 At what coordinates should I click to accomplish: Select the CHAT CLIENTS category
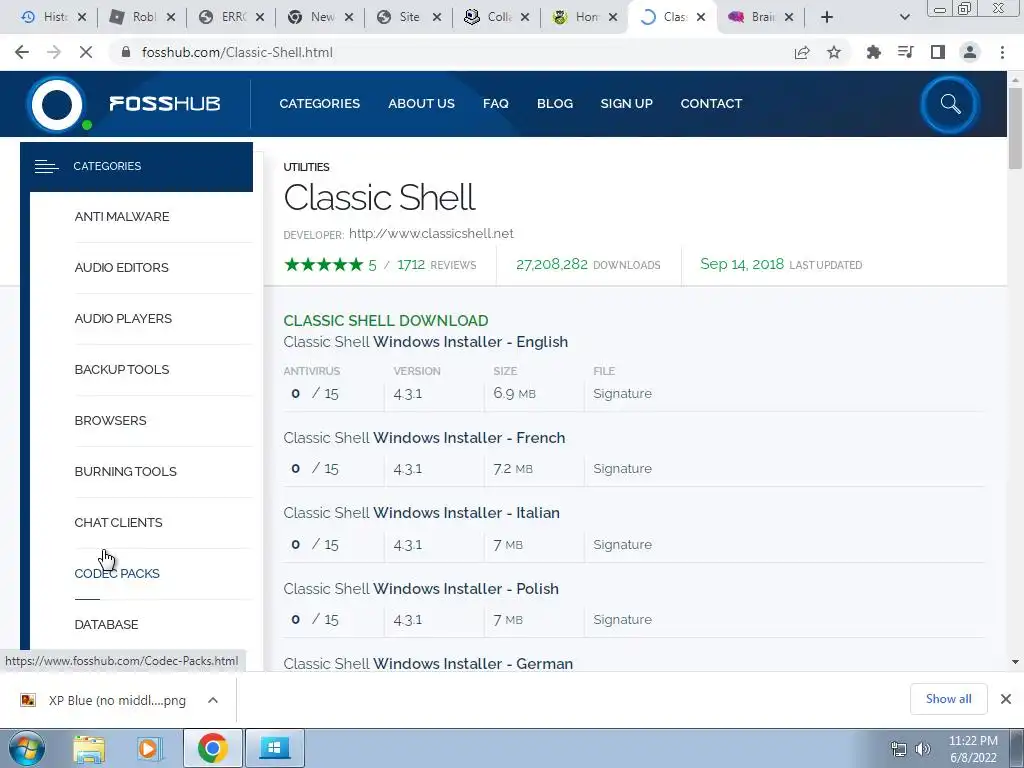pyautogui.click(x=118, y=522)
